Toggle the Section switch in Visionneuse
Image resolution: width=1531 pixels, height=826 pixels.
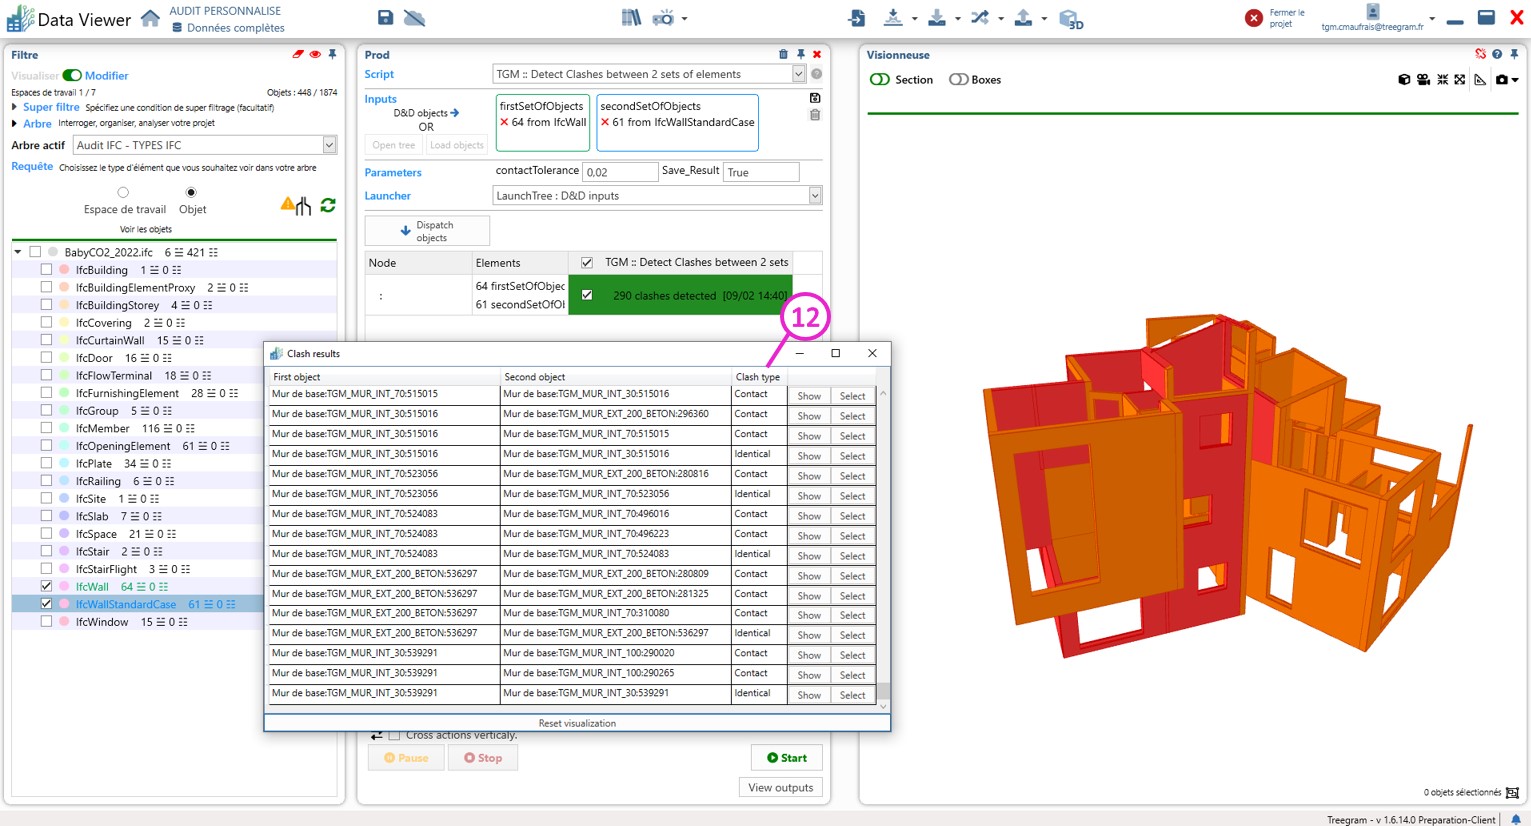pos(880,80)
